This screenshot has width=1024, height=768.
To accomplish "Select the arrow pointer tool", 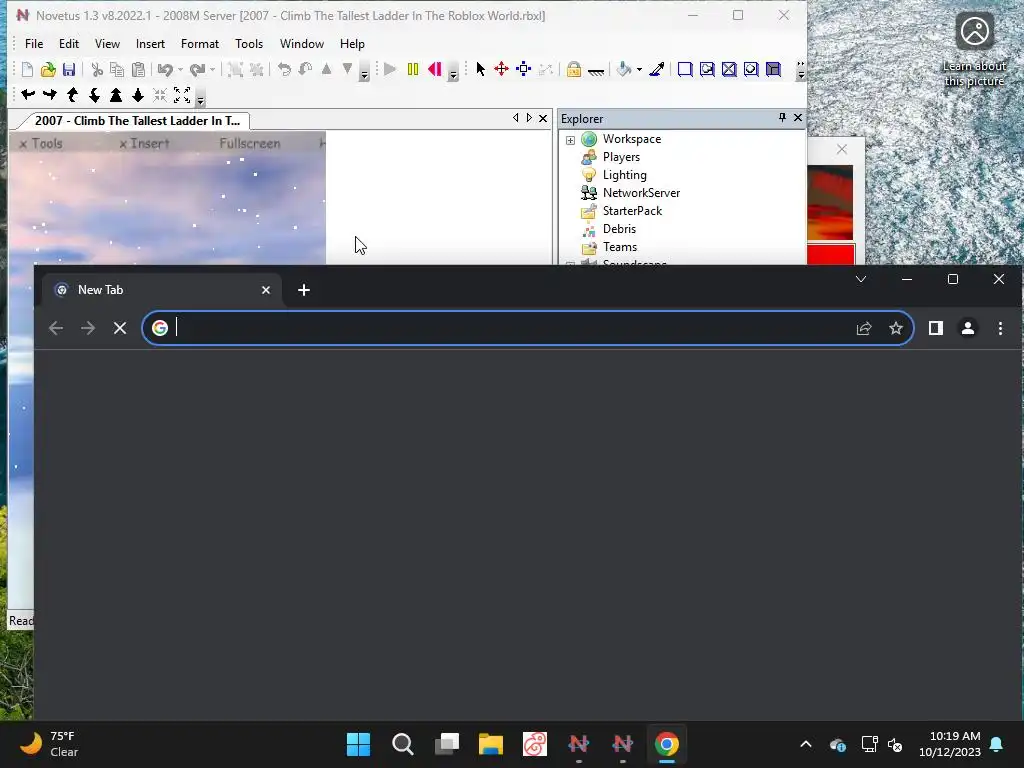I will [481, 69].
